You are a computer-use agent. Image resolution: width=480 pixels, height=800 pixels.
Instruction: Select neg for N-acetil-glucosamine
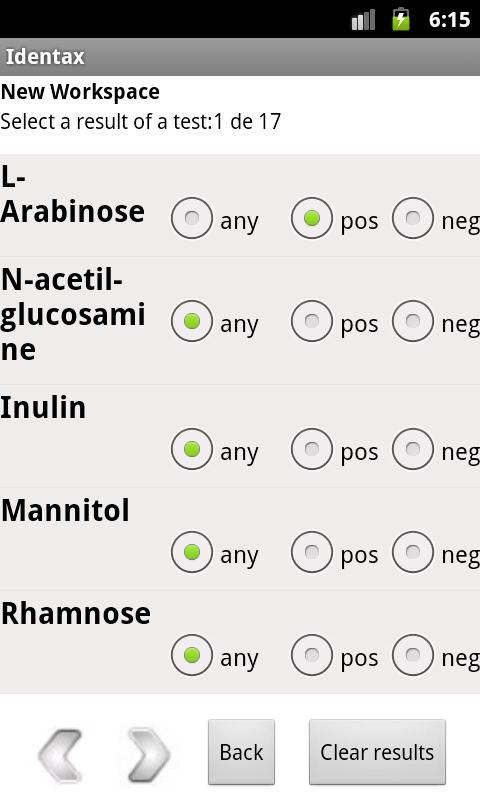pyautogui.click(x=413, y=321)
